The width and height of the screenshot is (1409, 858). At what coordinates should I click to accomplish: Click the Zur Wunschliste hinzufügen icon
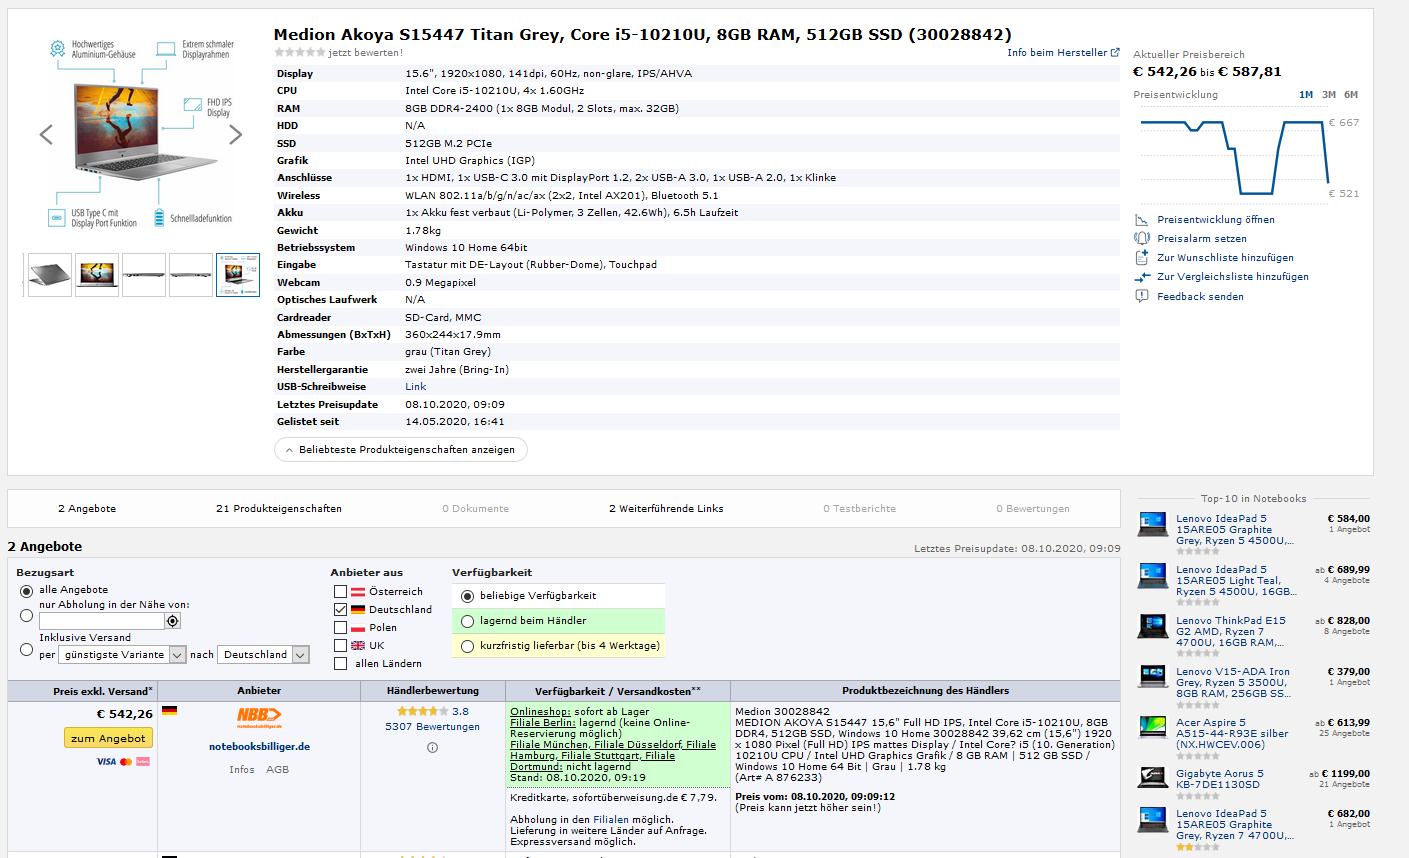click(x=1142, y=257)
